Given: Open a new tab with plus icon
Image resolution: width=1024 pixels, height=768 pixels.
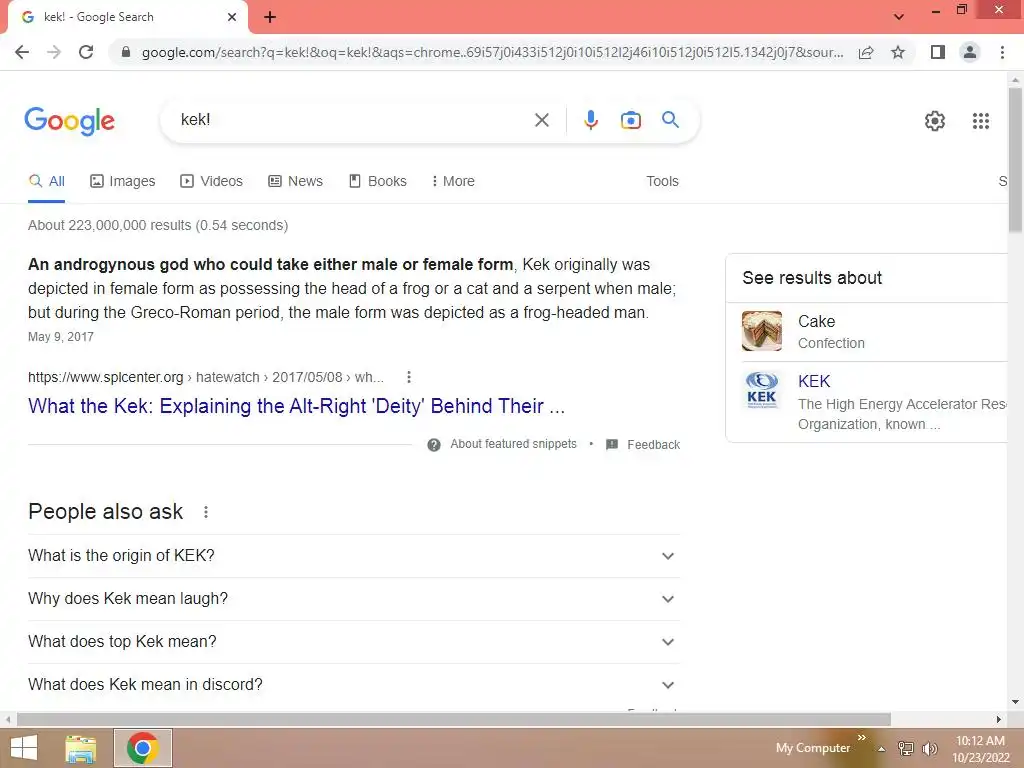Looking at the screenshot, I should pos(270,17).
